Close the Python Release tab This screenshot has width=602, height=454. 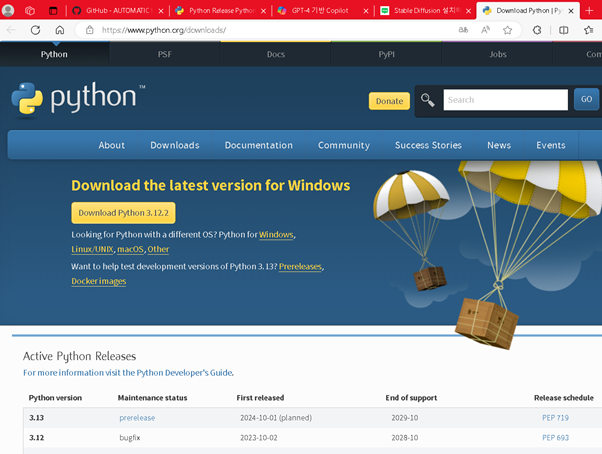(263, 11)
